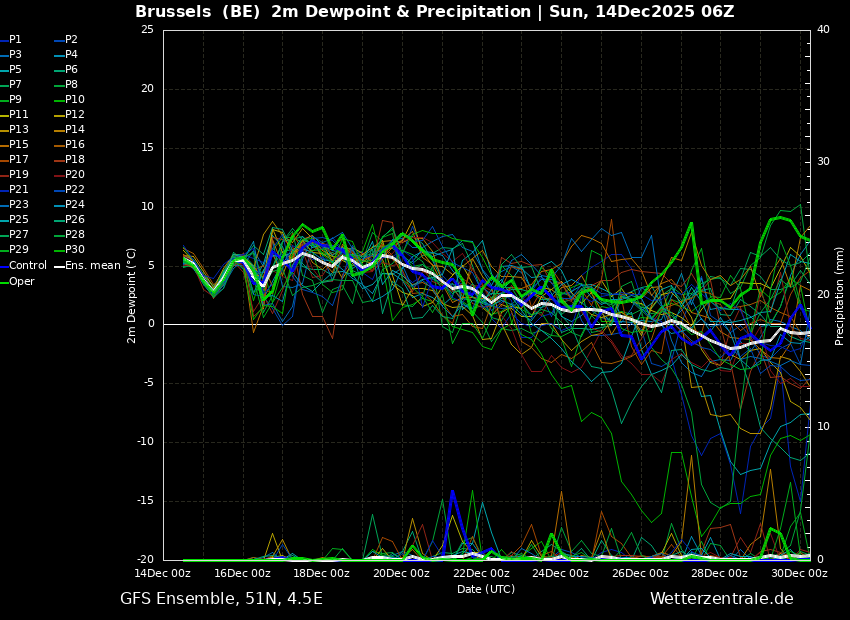Click the P29 legend label
The height and width of the screenshot is (620, 850).
[x=18, y=249]
